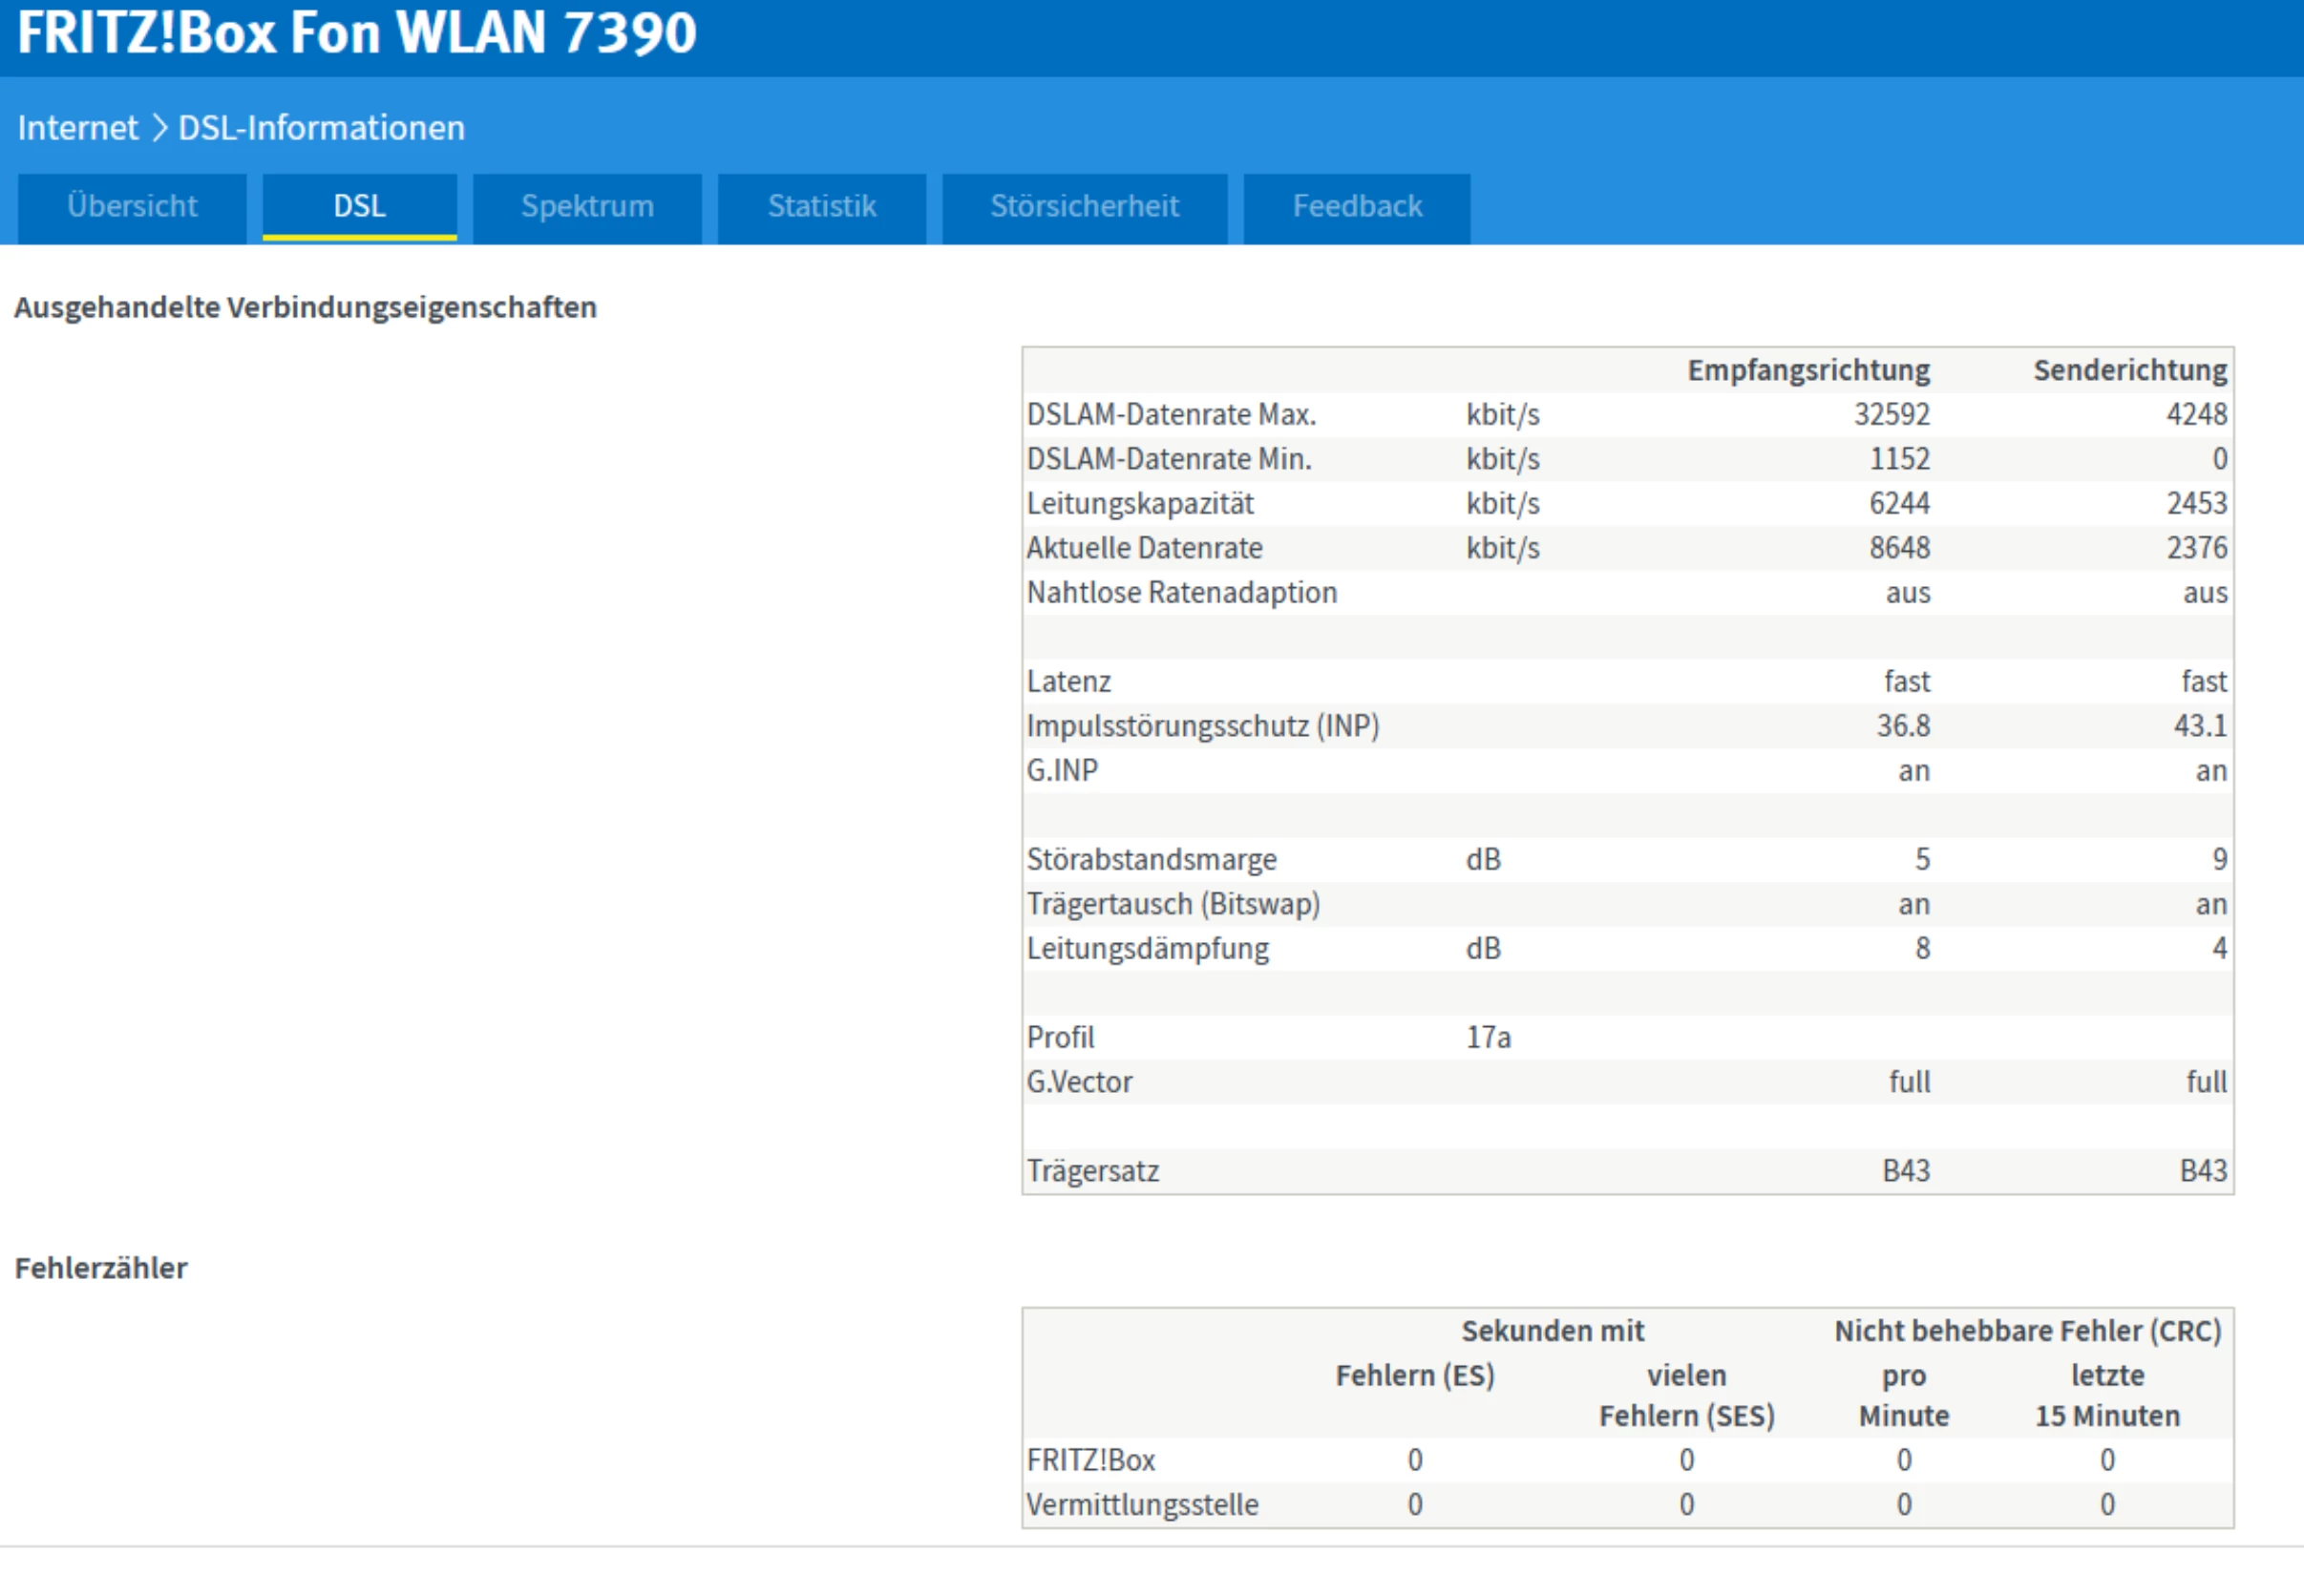The height and width of the screenshot is (1596, 2304).
Task: Click the Nicht behebbare Fehler (CRC) header
Action: tap(2027, 1331)
